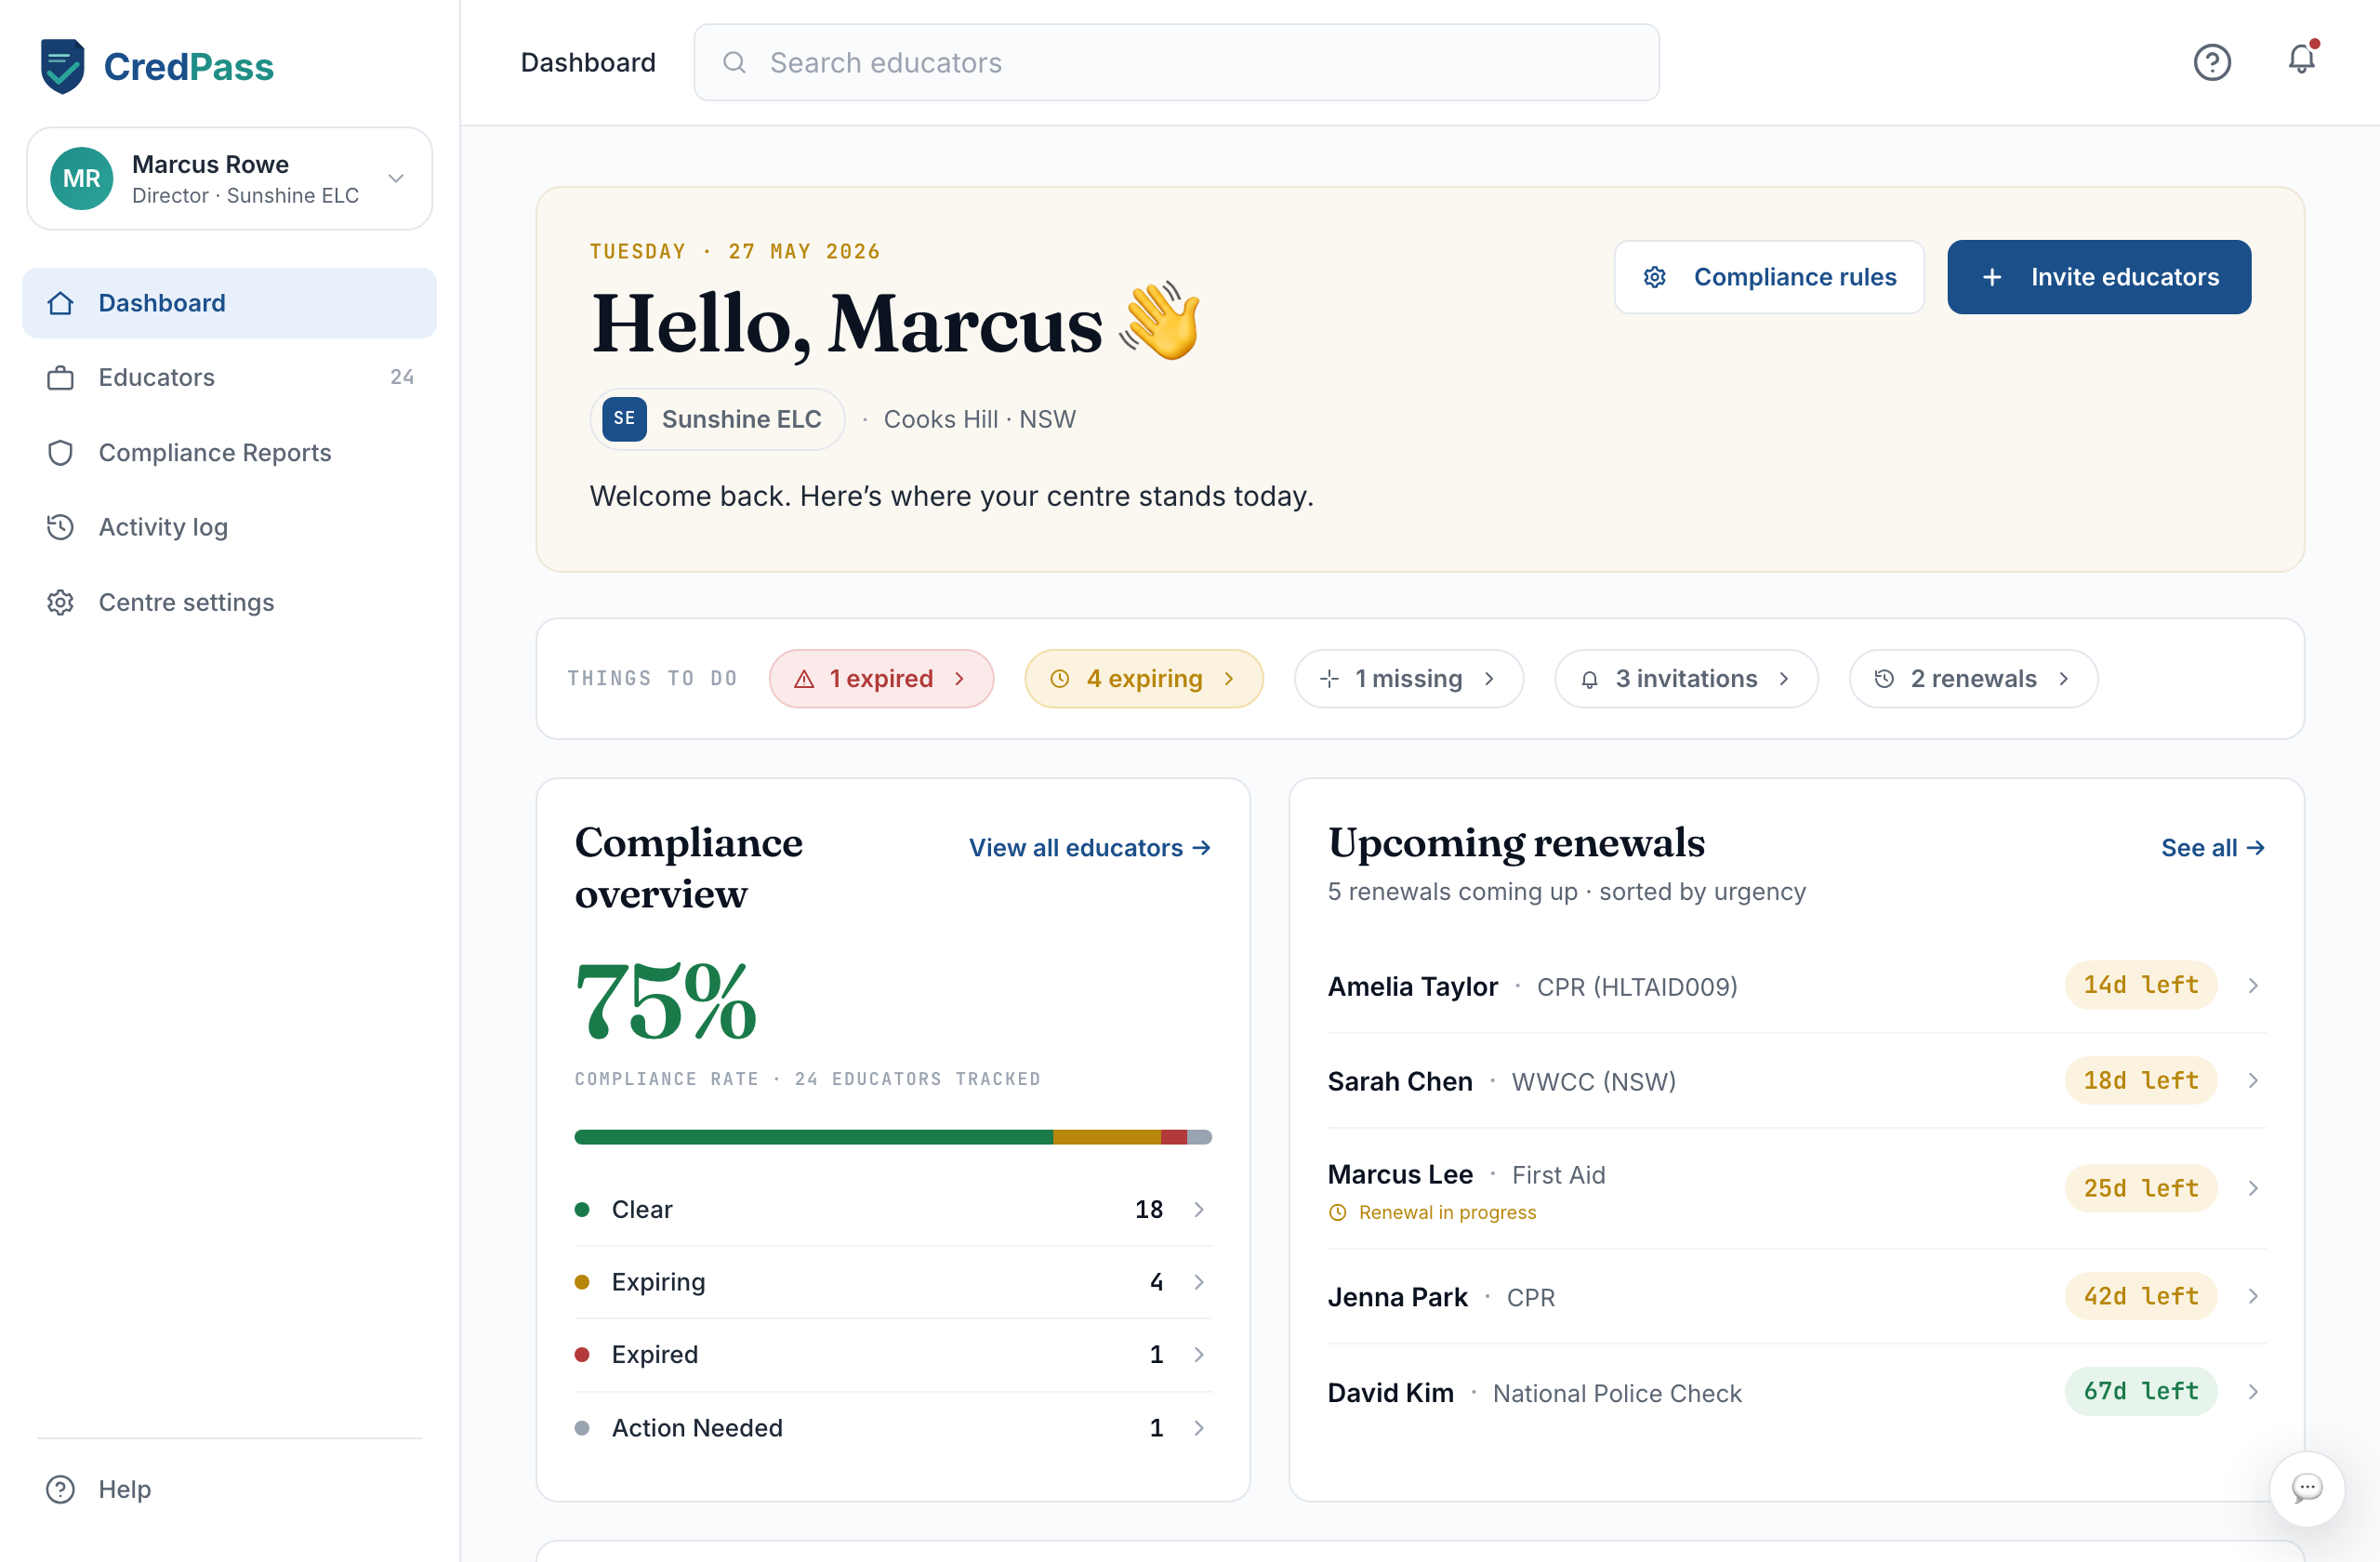Open the chat bubble widget
The width and height of the screenshot is (2380, 1562).
[2306, 1487]
